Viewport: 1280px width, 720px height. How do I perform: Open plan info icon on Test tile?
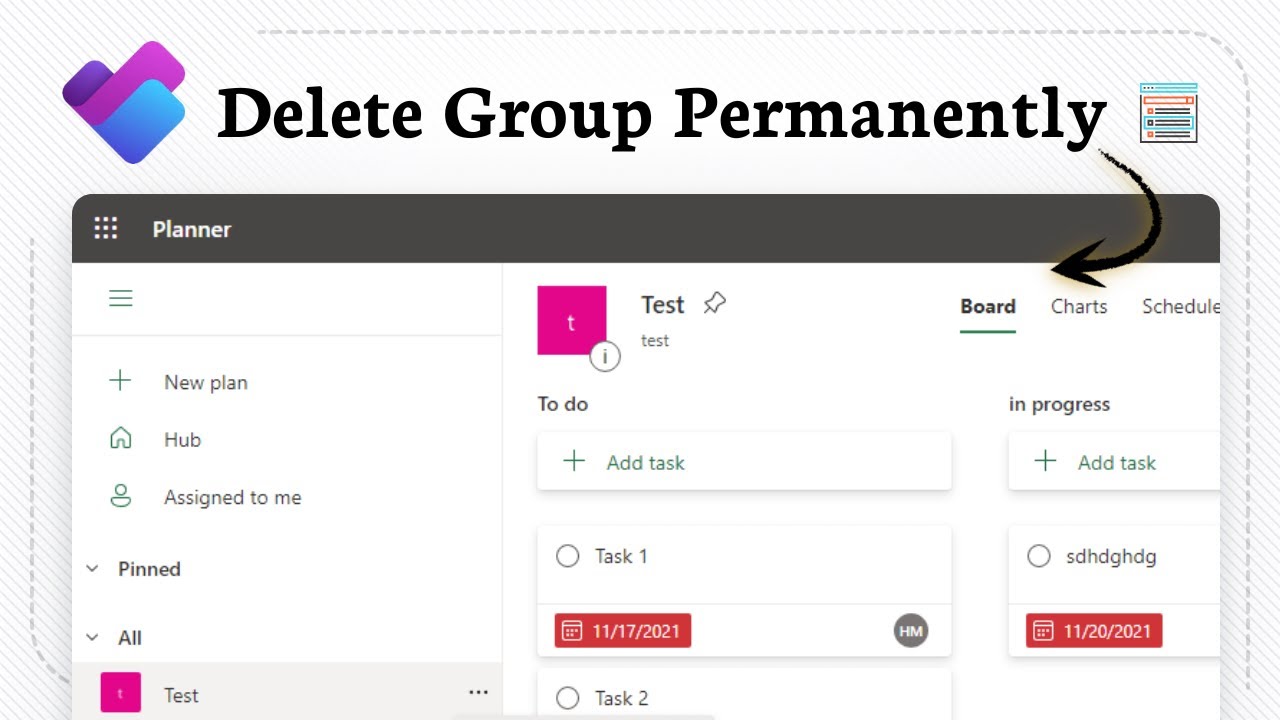604,356
